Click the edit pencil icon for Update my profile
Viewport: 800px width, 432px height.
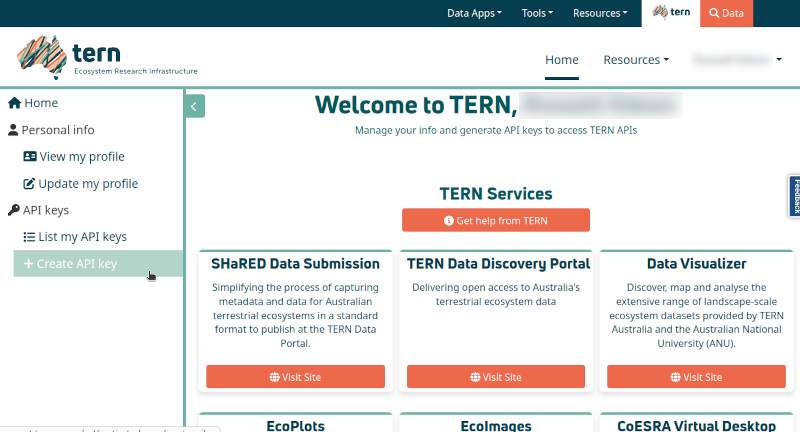(x=29, y=184)
